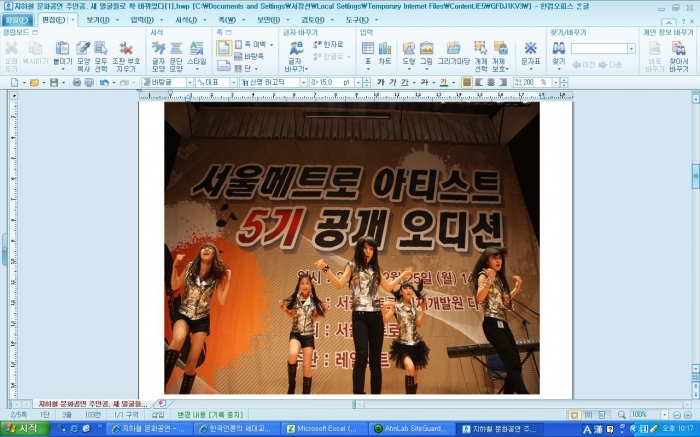This screenshot has width=700, height=437.
Task: Expand the Page Margins (쪽 여백) dropdown
Action: point(271,45)
